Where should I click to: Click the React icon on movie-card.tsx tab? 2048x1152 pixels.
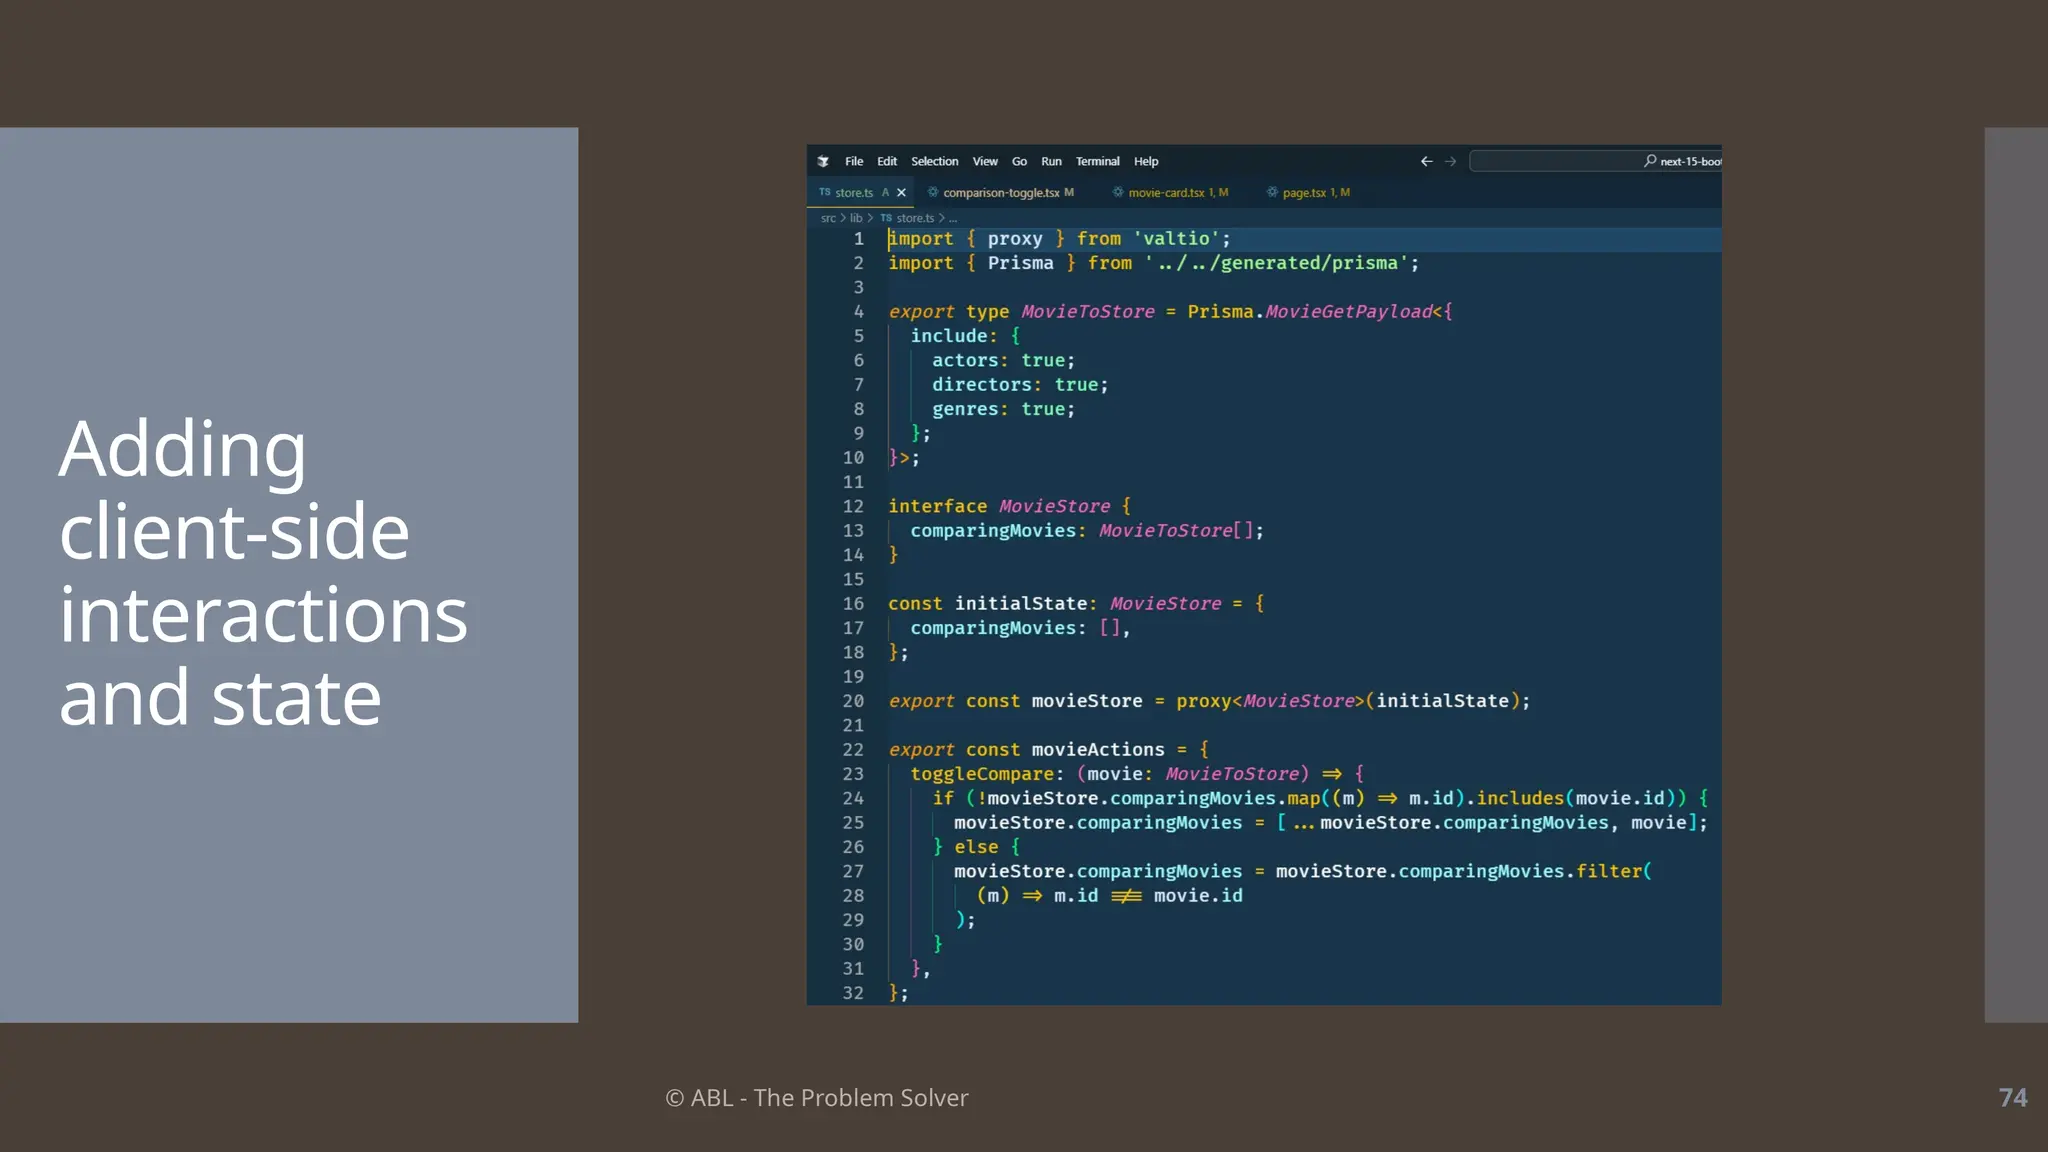(1118, 192)
